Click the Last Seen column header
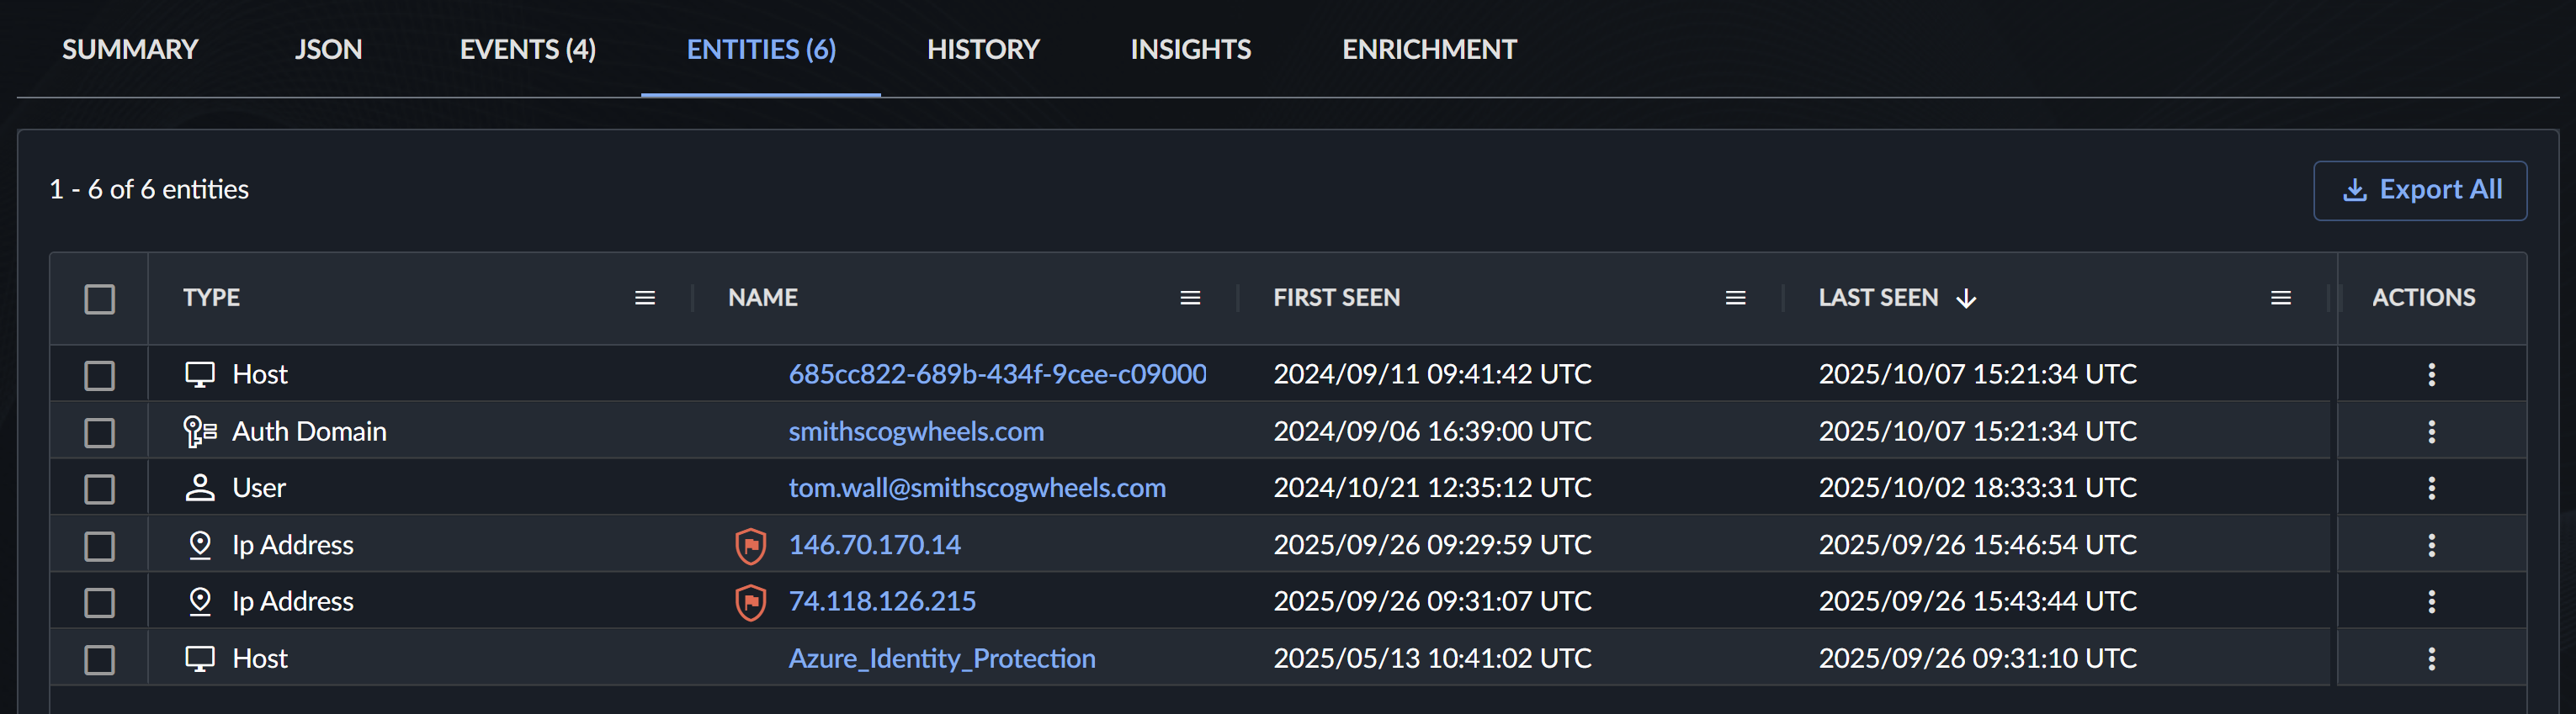The image size is (2576, 714). pyautogui.click(x=1877, y=298)
